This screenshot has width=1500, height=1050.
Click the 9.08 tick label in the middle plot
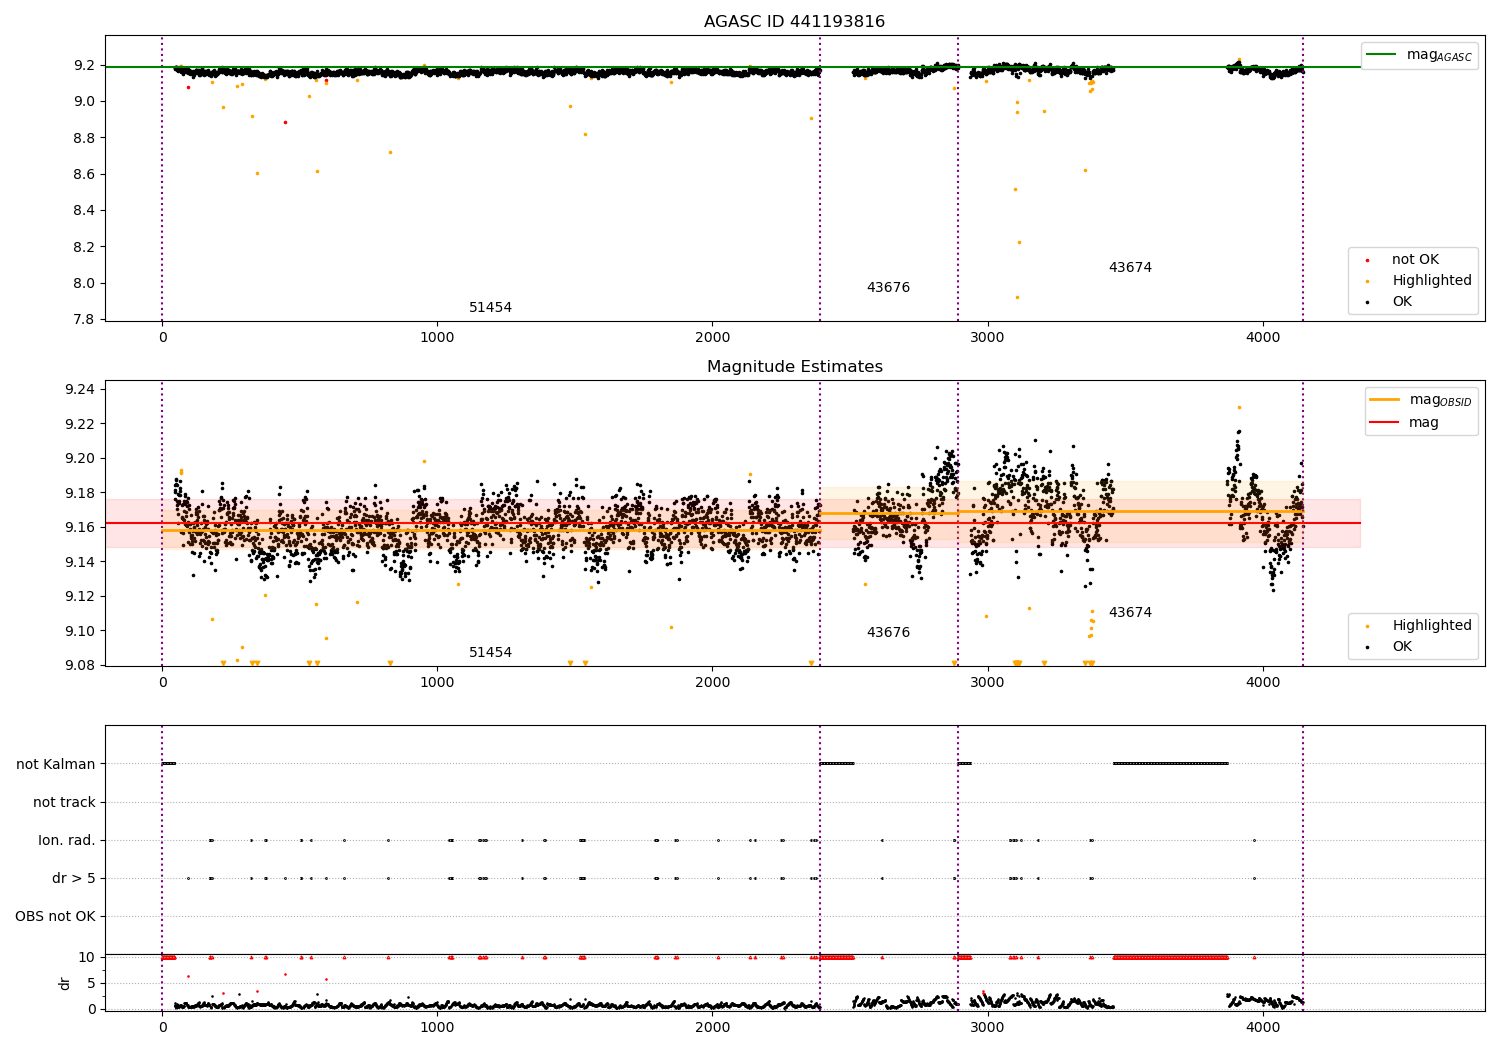(x=79, y=666)
